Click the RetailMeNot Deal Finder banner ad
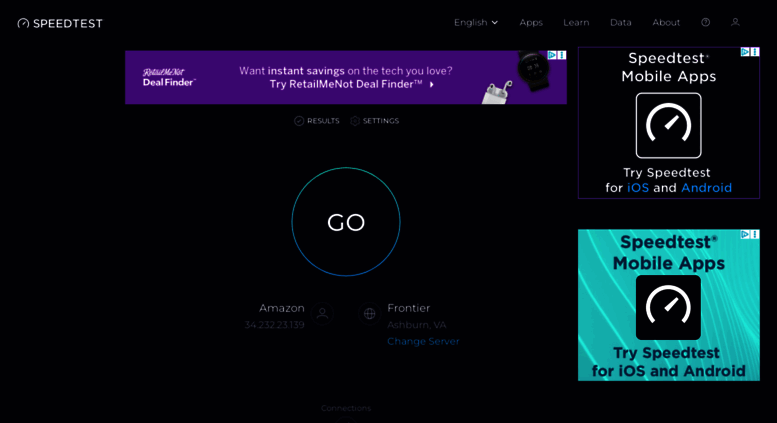This screenshot has width=777, height=423. (x=346, y=77)
